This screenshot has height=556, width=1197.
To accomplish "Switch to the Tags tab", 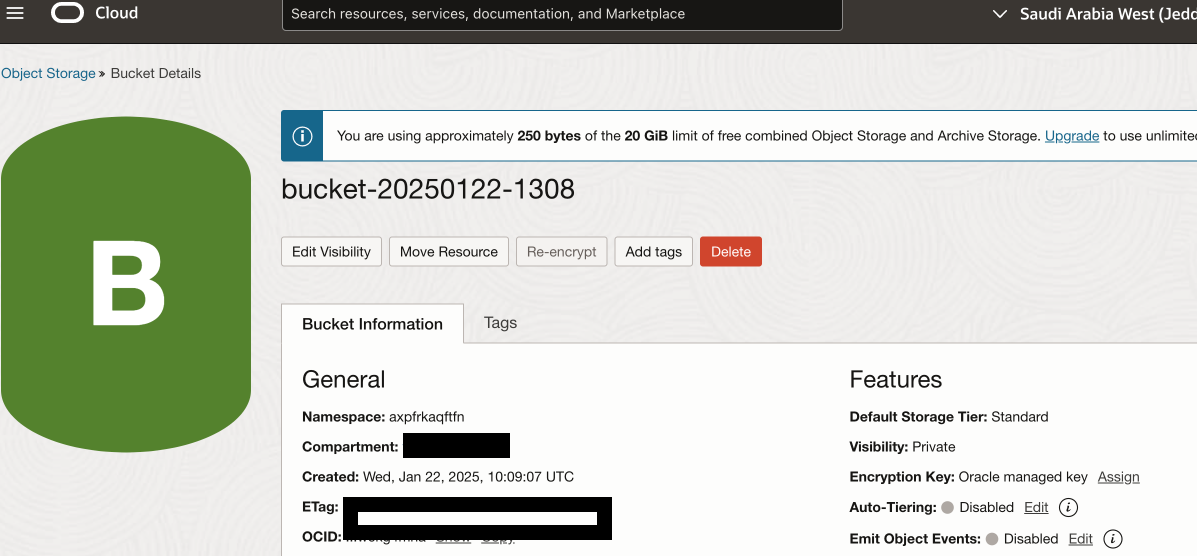I will [x=500, y=323].
